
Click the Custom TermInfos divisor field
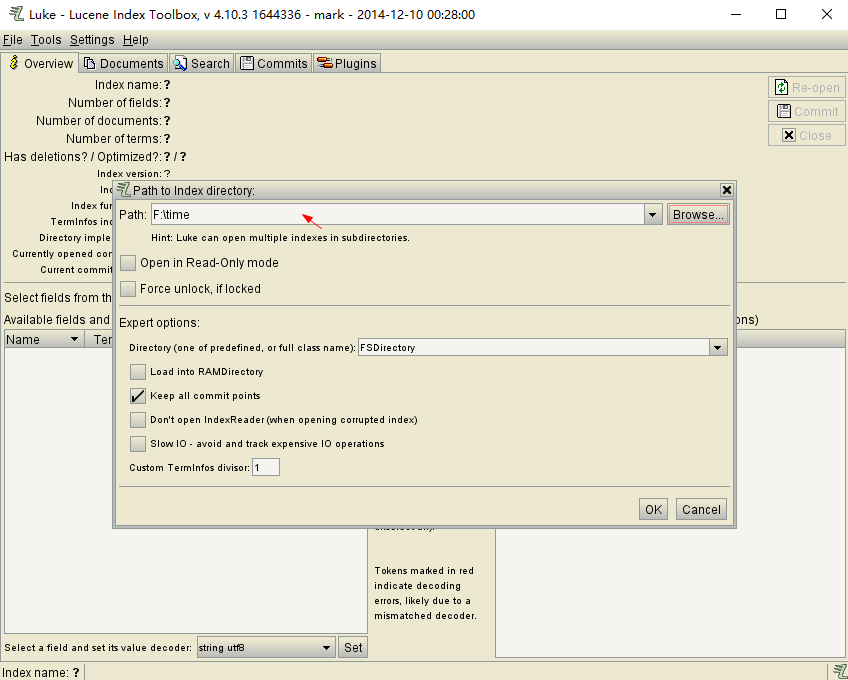(x=266, y=467)
